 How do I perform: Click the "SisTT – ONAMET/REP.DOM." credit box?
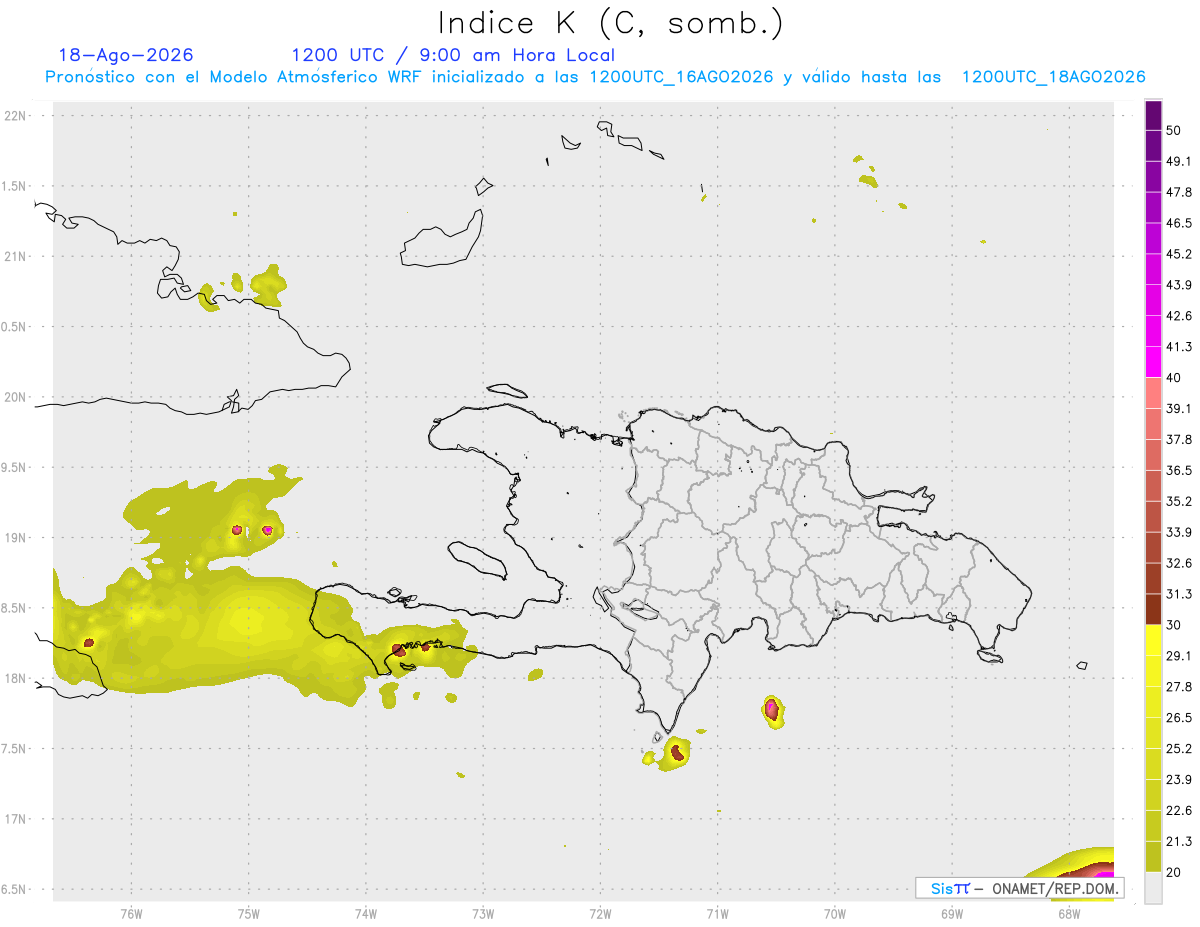click(x=1019, y=888)
